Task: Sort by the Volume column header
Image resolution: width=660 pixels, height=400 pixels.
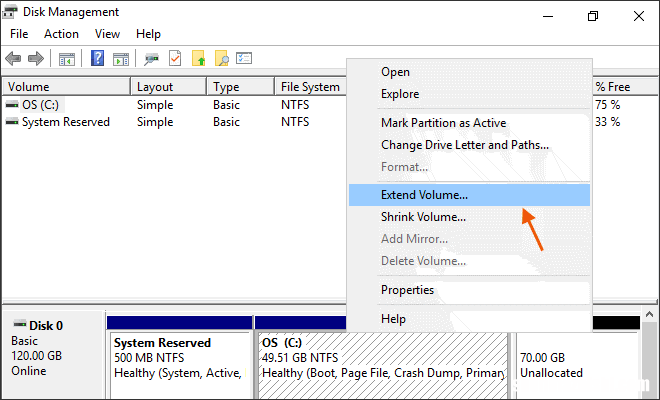Action: pos(67,87)
